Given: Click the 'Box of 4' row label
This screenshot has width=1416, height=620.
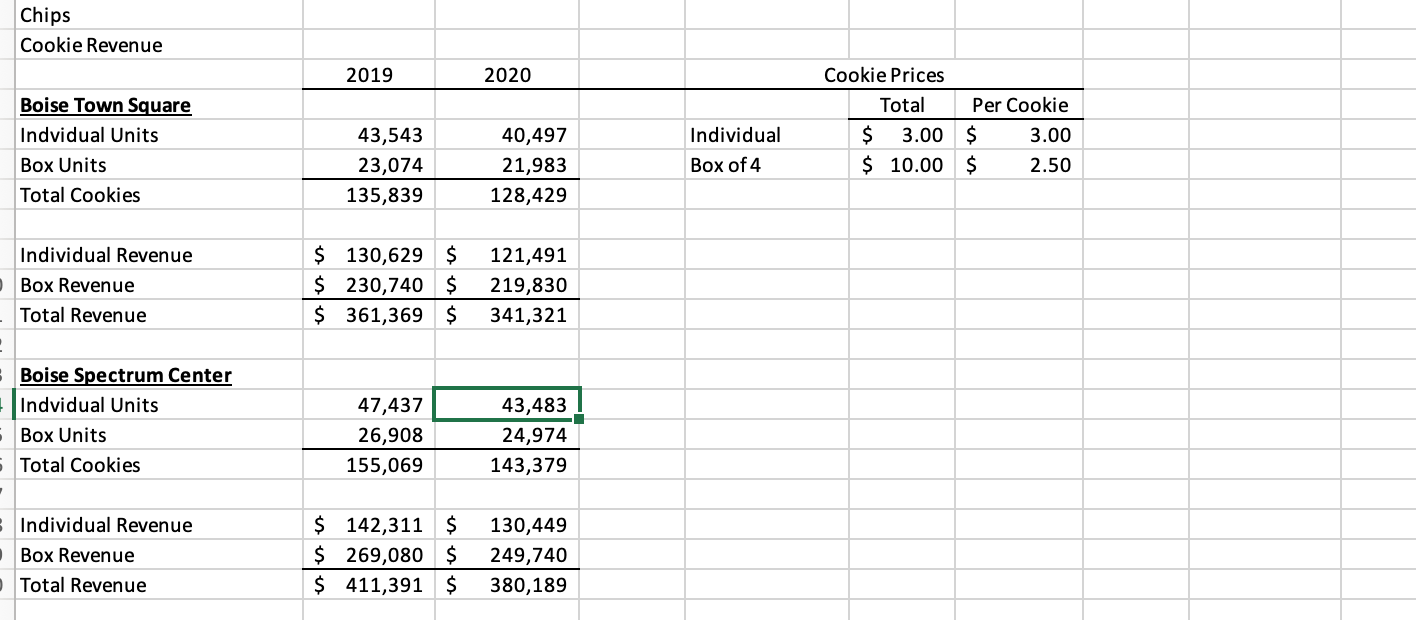Looking at the screenshot, I should (766, 165).
